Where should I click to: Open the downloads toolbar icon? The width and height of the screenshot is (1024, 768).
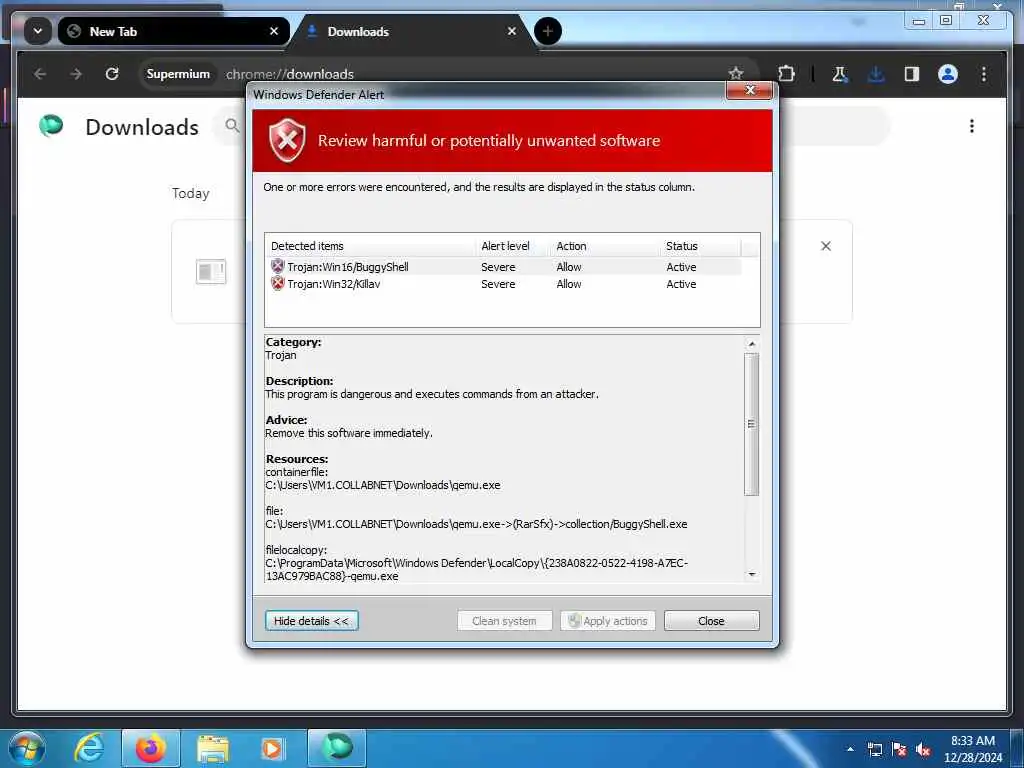(876, 74)
